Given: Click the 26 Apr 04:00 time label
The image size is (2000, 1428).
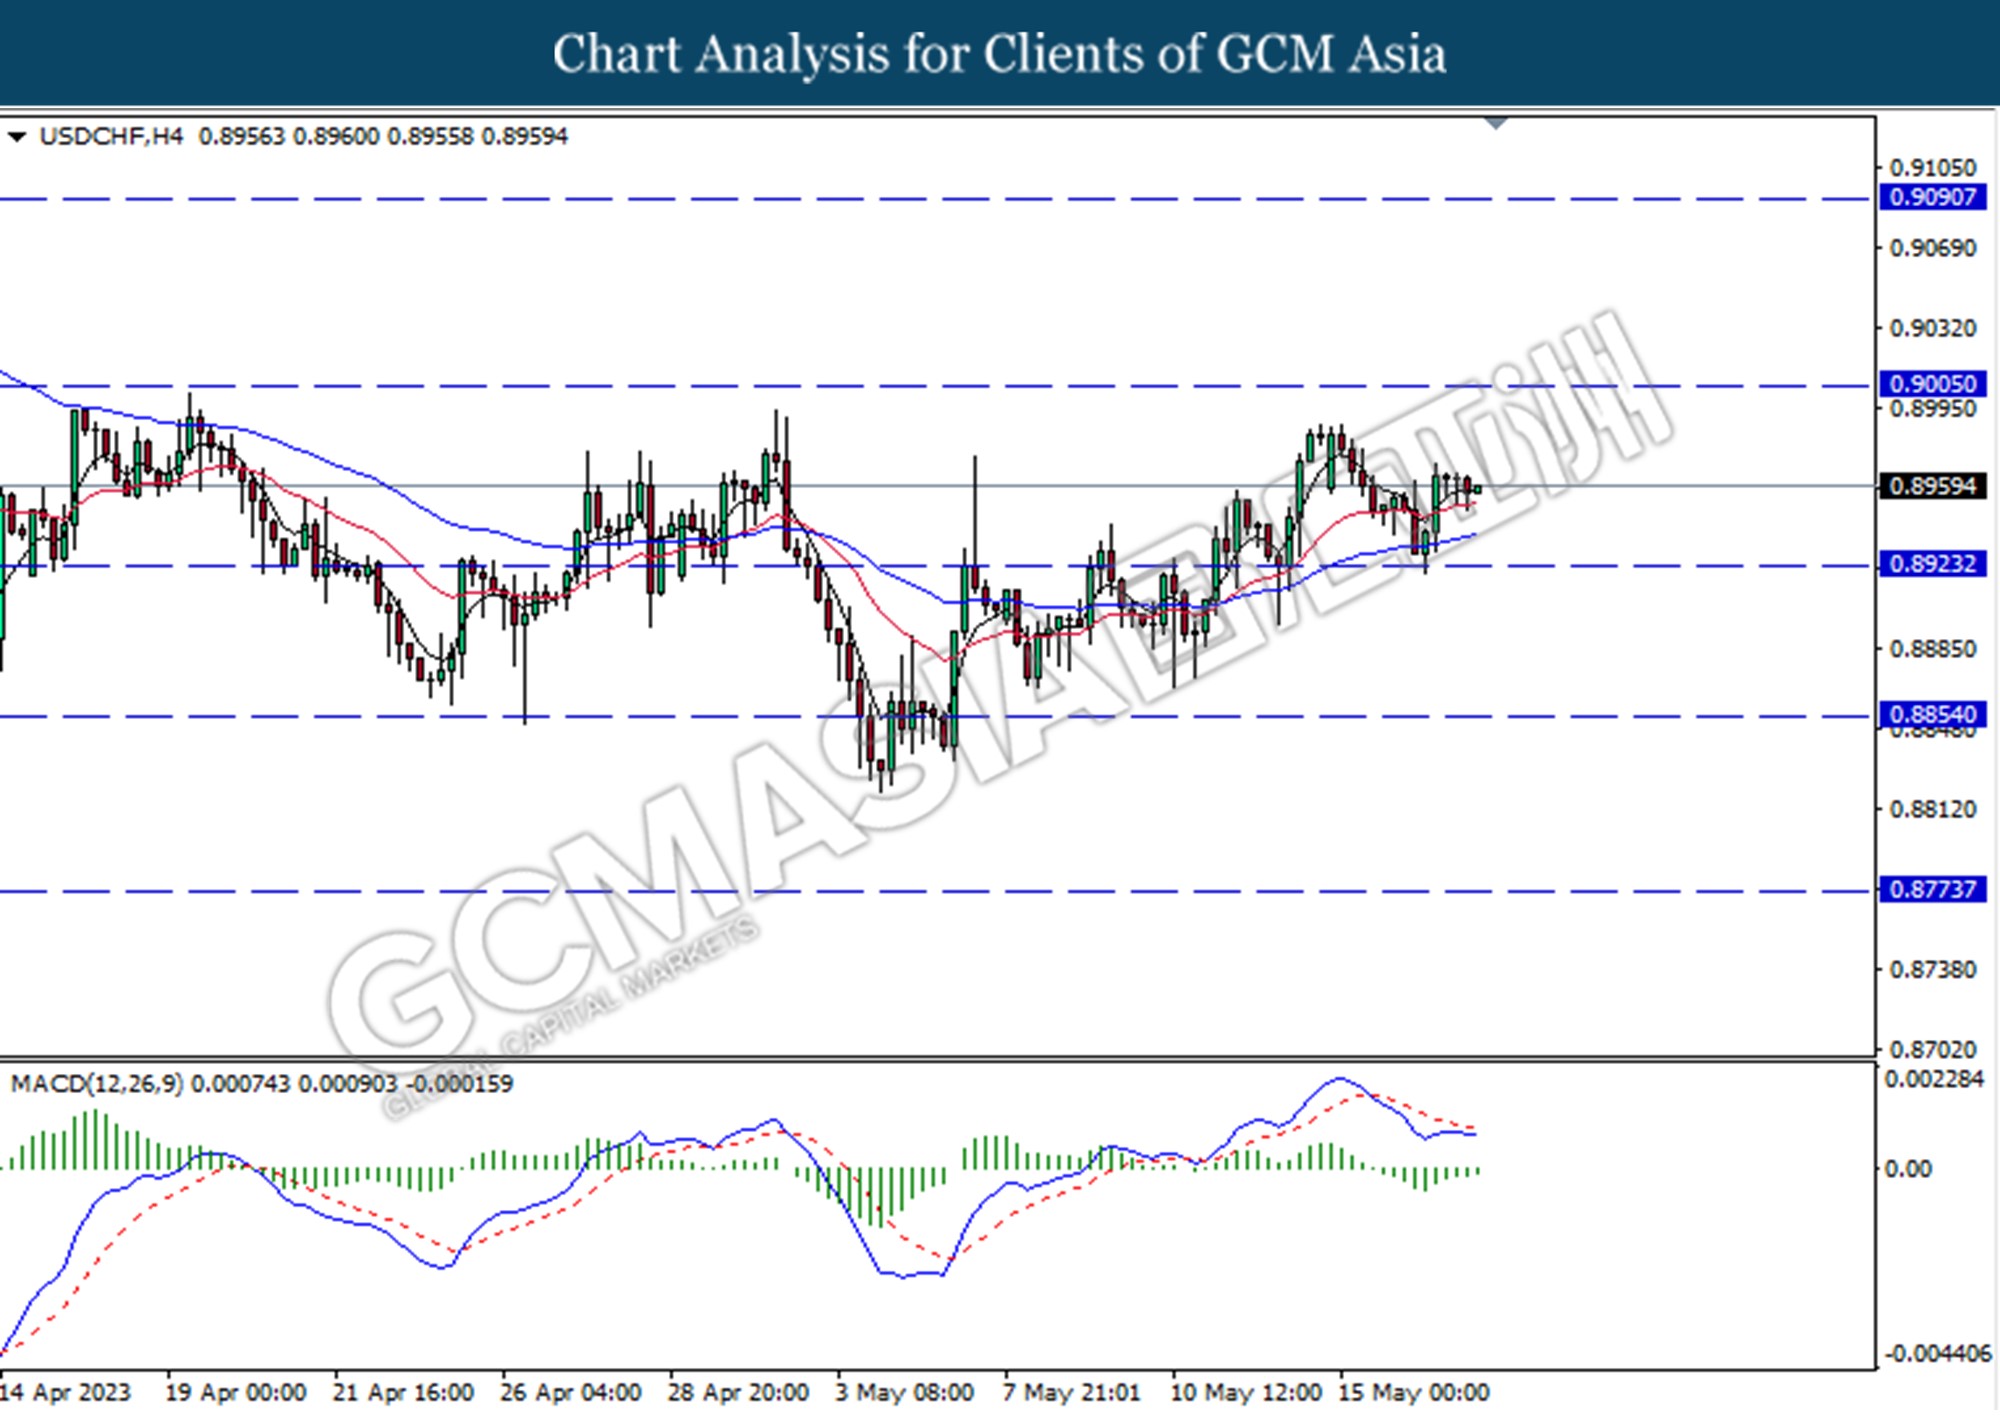Looking at the screenshot, I should click(x=571, y=1392).
